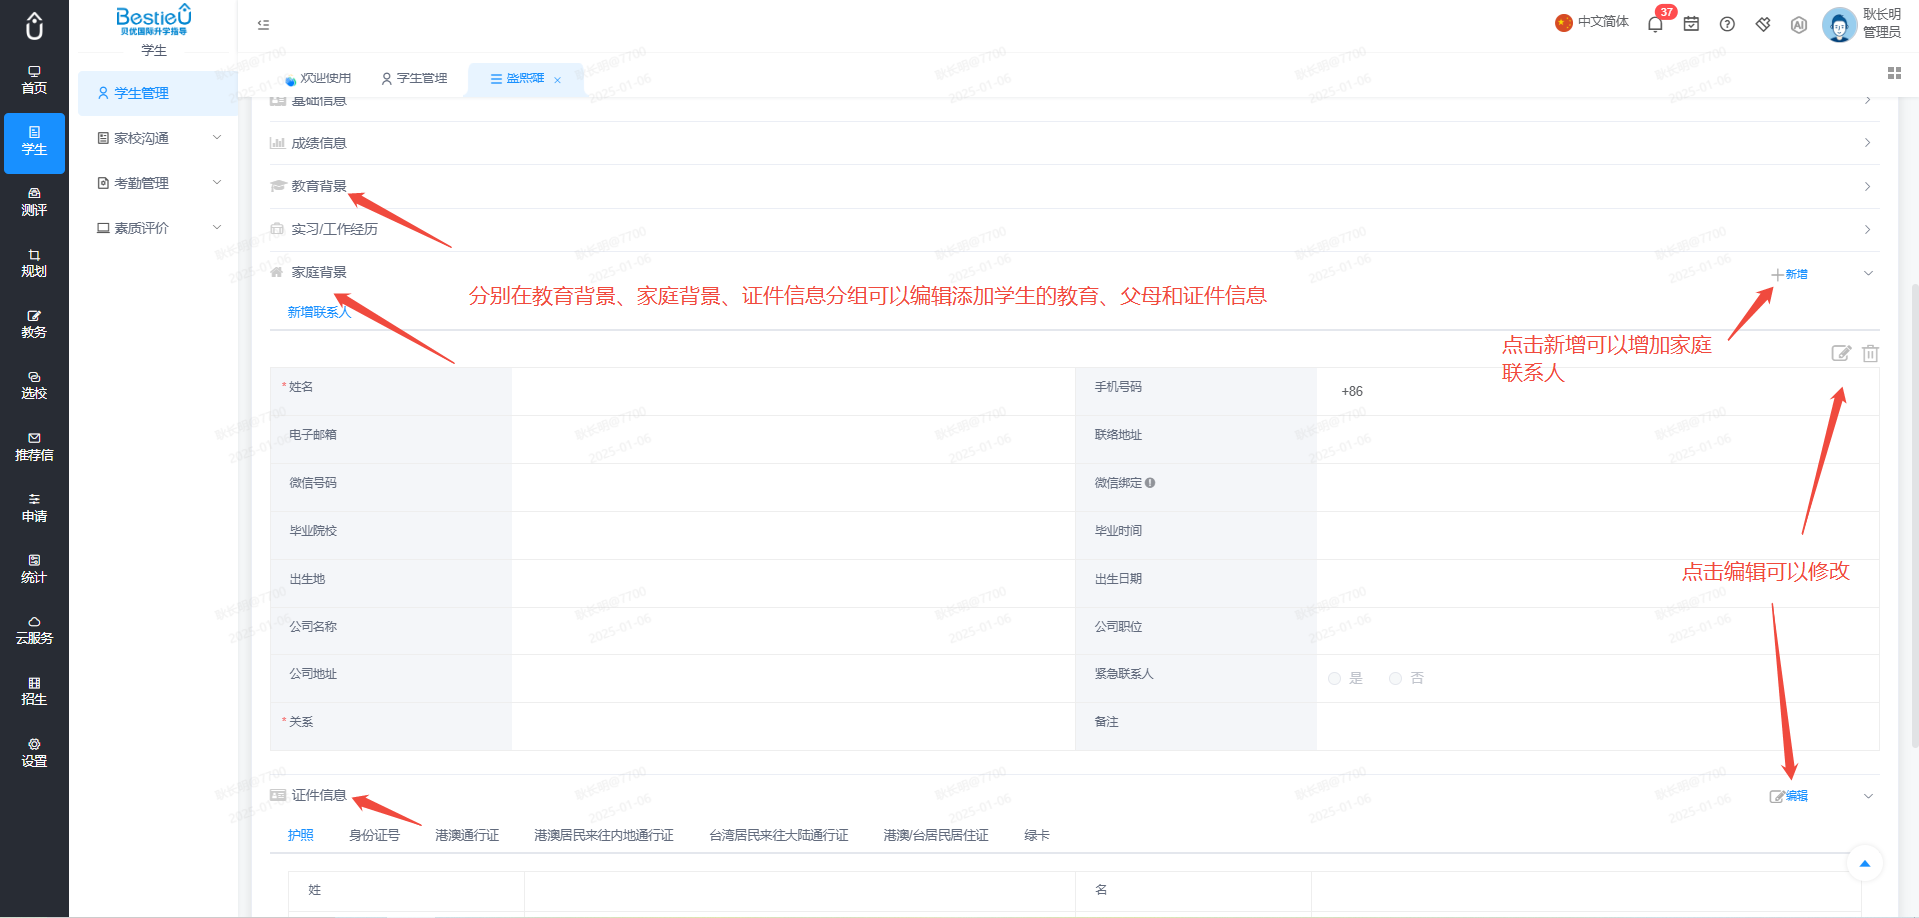Select 否 for emergency contact
The image size is (1919, 918).
click(1406, 678)
